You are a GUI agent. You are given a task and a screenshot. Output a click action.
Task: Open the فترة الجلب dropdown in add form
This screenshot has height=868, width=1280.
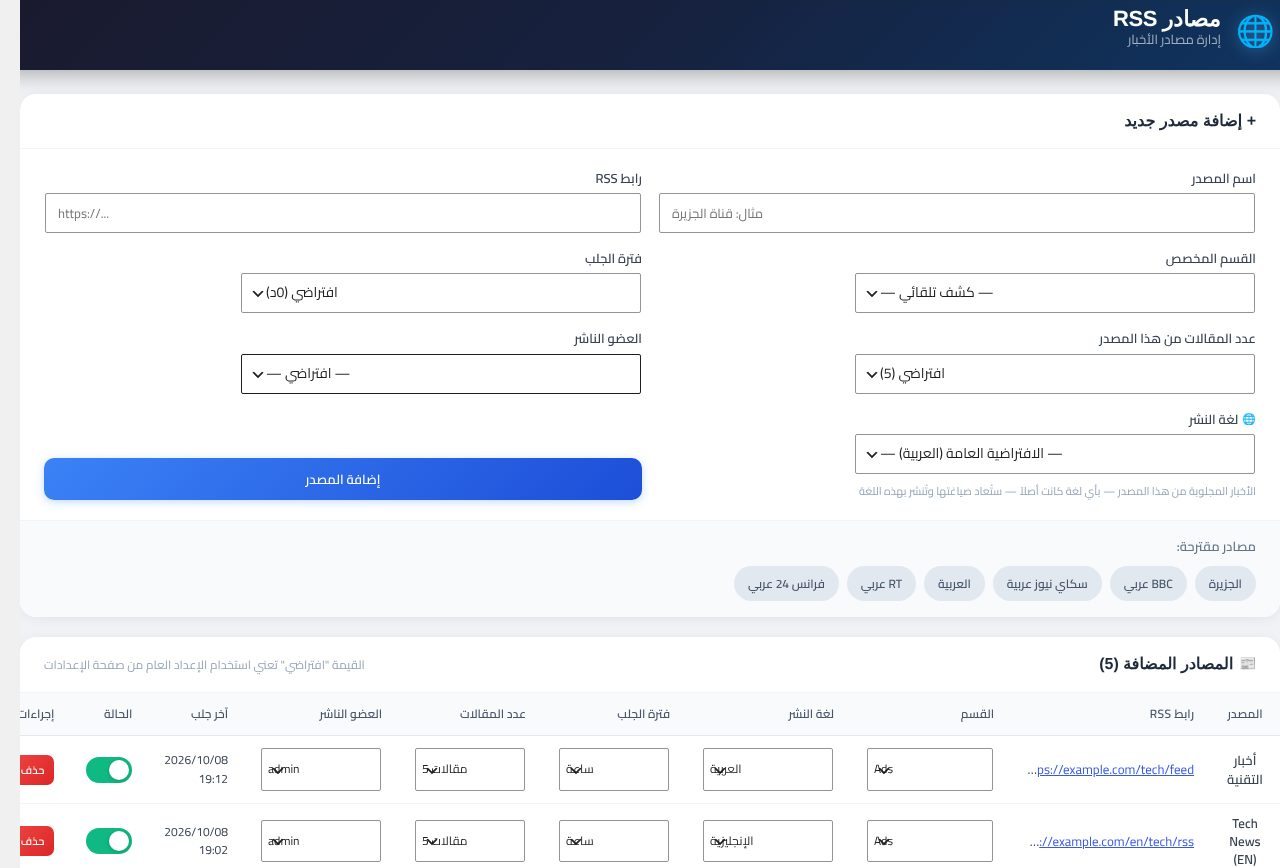click(x=441, y=293)
